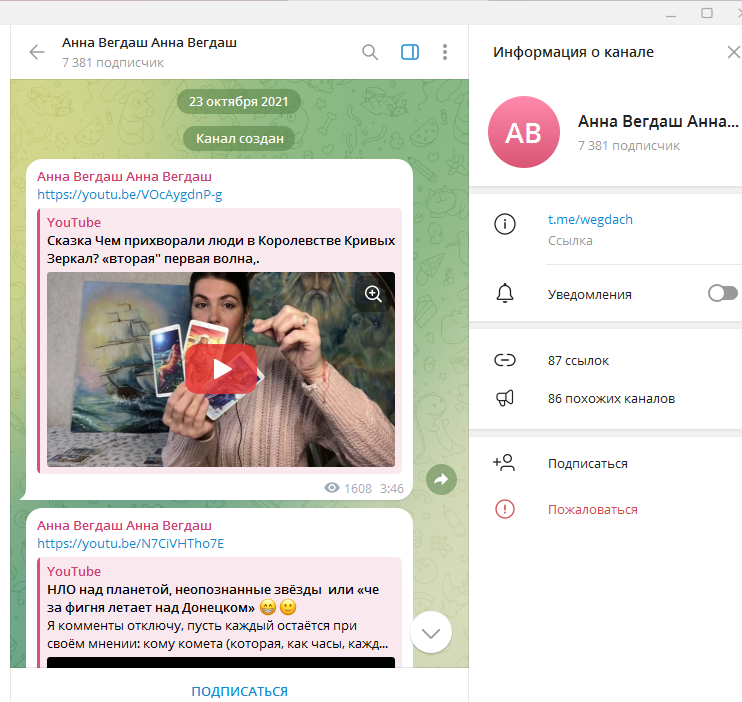Click the 3:46 post timestamp
This screenshot has width=742, height=702.
click(392, 489)
